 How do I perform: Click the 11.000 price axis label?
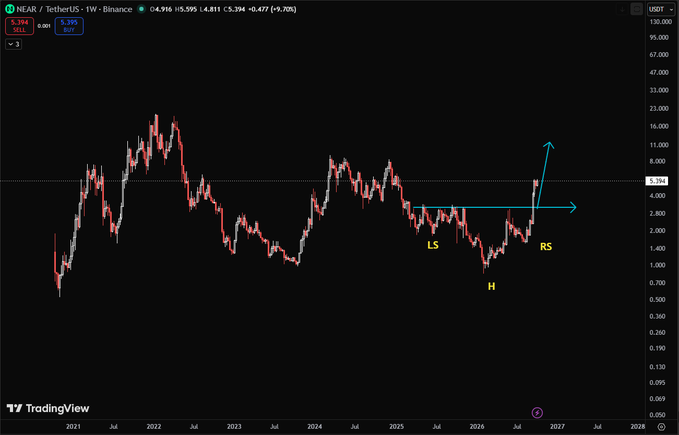pyautogui.click(x=659, y=145)
